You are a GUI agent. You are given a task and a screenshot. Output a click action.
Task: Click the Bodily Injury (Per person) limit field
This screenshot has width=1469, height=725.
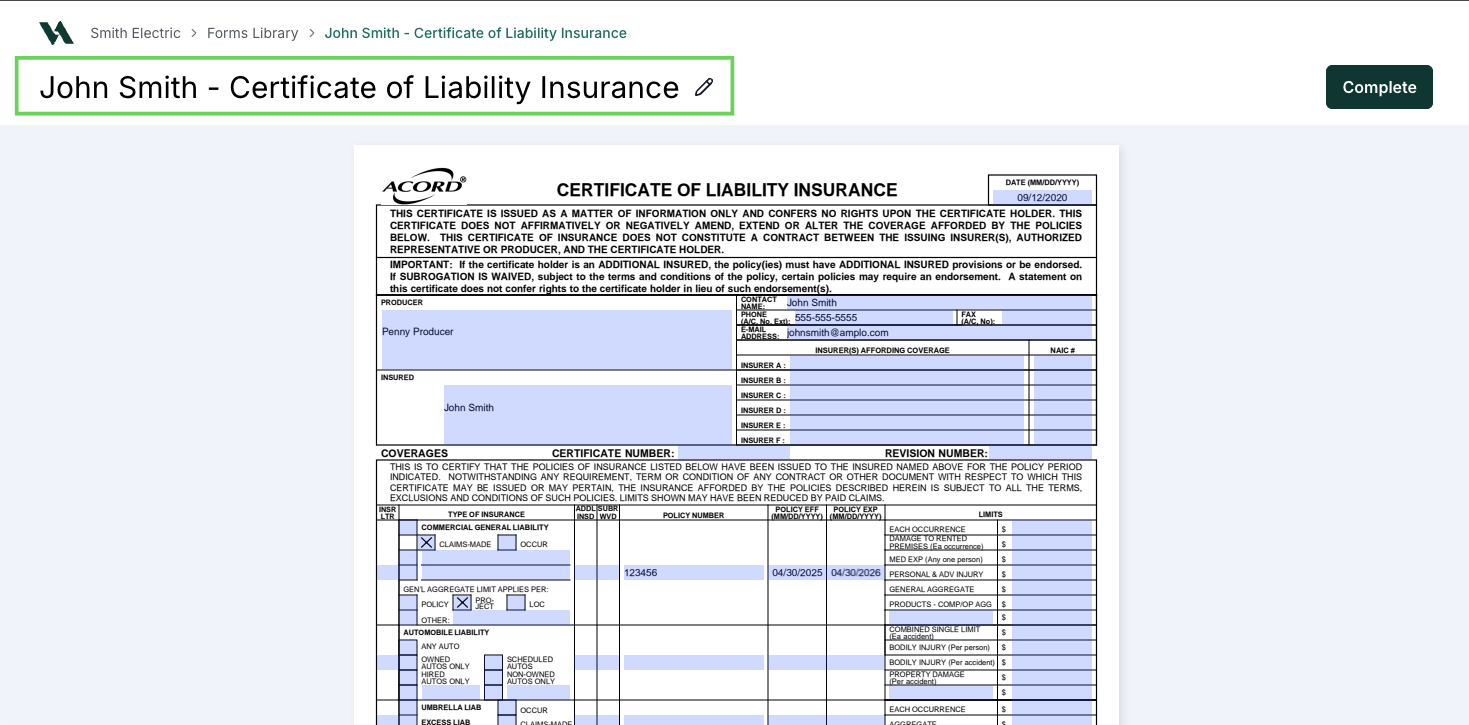pos(1052,647)
